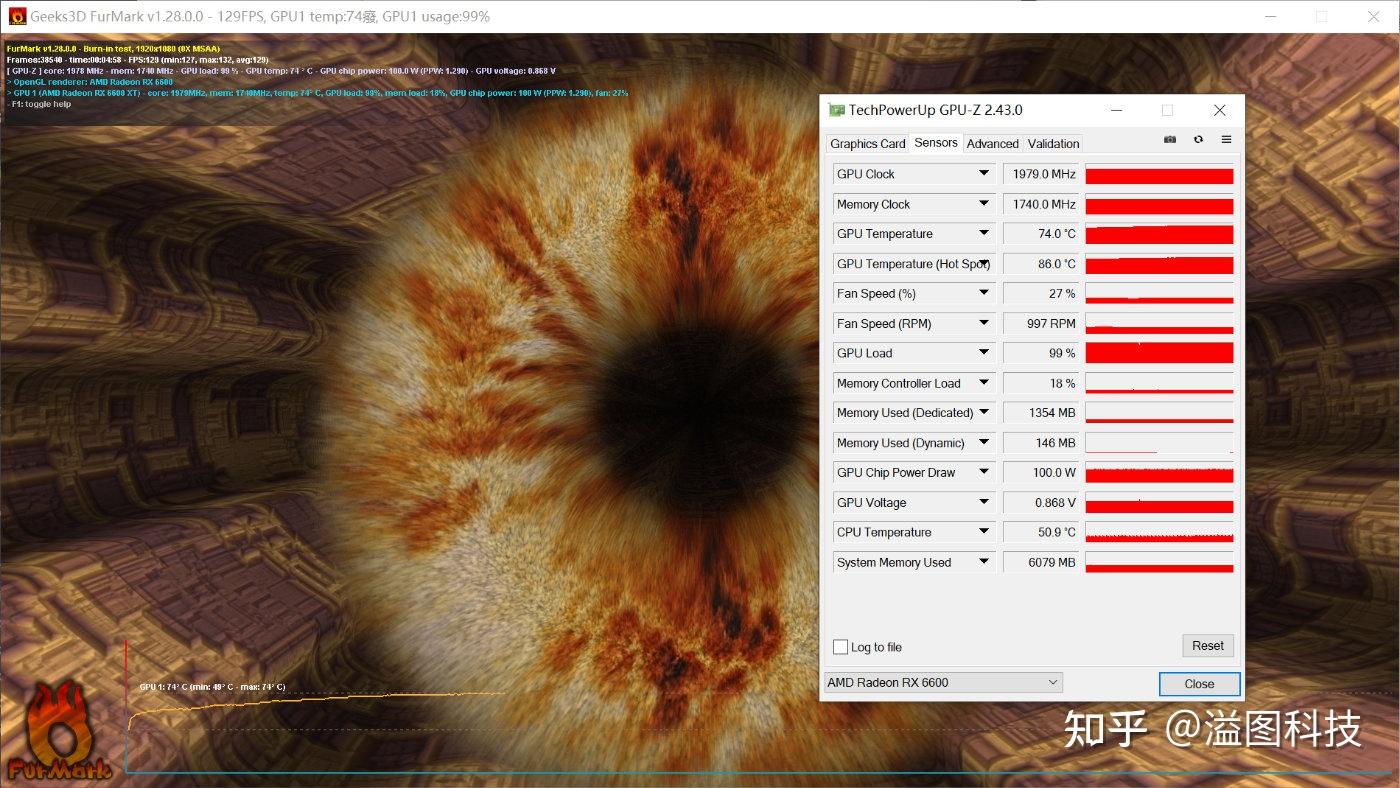Click the Memory Clock history graph

click(1160, 204)
